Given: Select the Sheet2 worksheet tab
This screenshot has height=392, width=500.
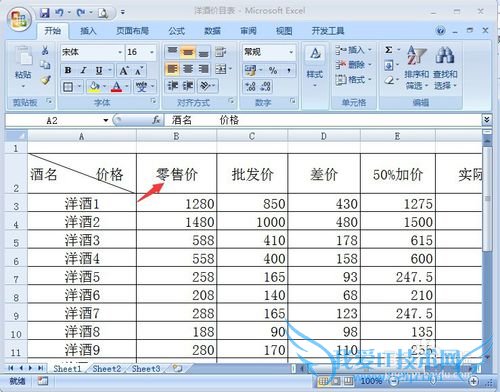Looking at the screenshot, I should pos(107,369).
